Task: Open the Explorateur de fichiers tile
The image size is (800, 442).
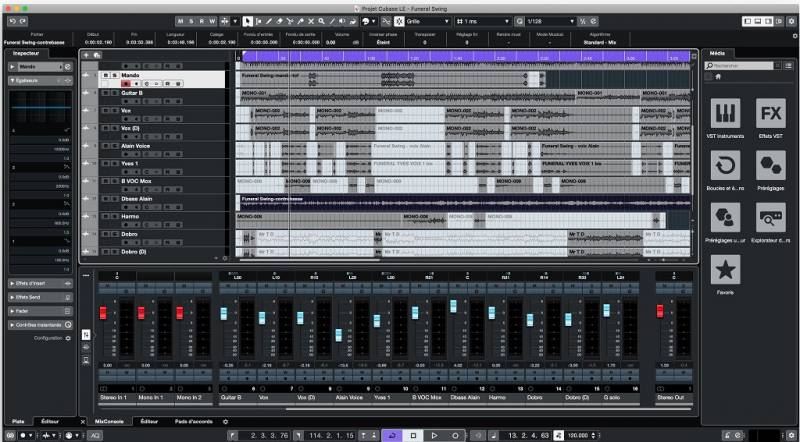Action: (770, 218)
